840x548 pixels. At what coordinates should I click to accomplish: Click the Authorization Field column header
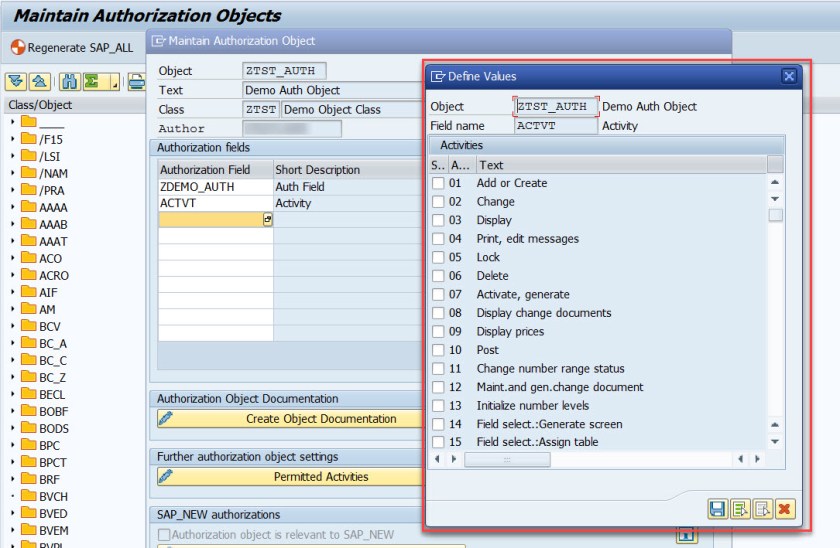216,170
